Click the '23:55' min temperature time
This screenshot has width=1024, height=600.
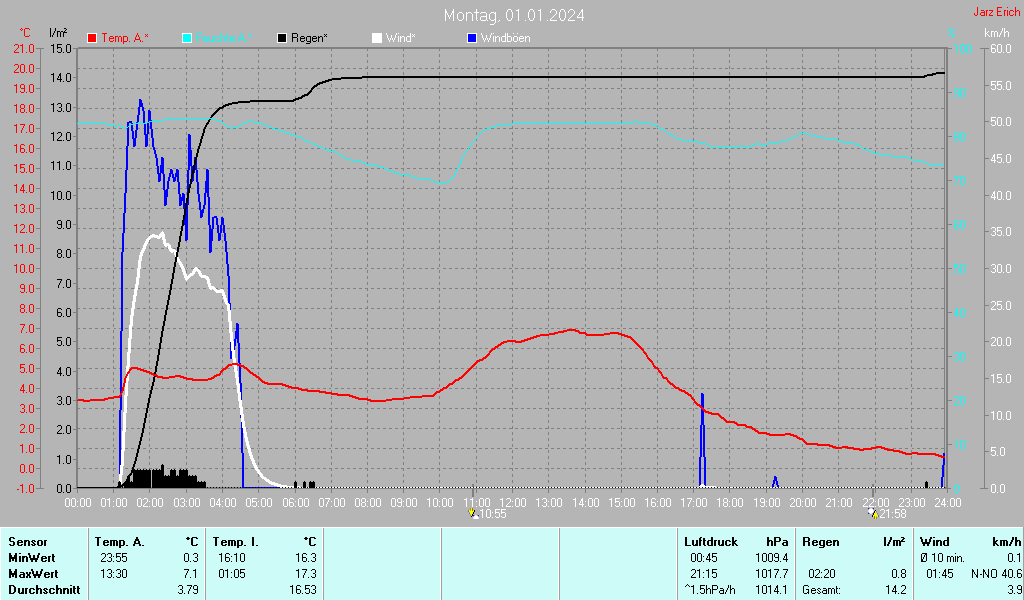[114, 558]
